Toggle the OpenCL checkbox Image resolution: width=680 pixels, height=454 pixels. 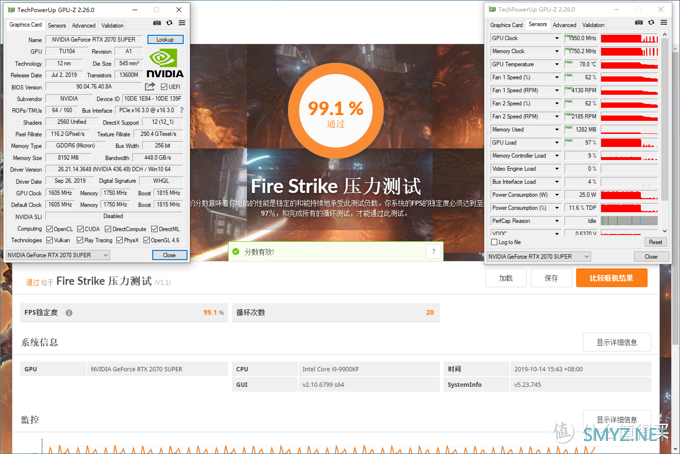[49, 229]
